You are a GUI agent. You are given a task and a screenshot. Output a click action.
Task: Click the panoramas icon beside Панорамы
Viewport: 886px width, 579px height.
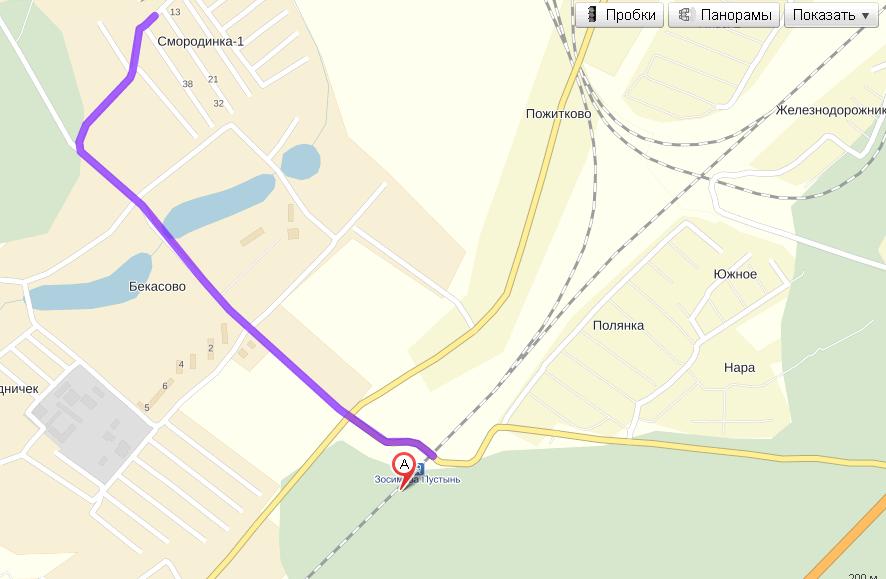coord(684,14)
